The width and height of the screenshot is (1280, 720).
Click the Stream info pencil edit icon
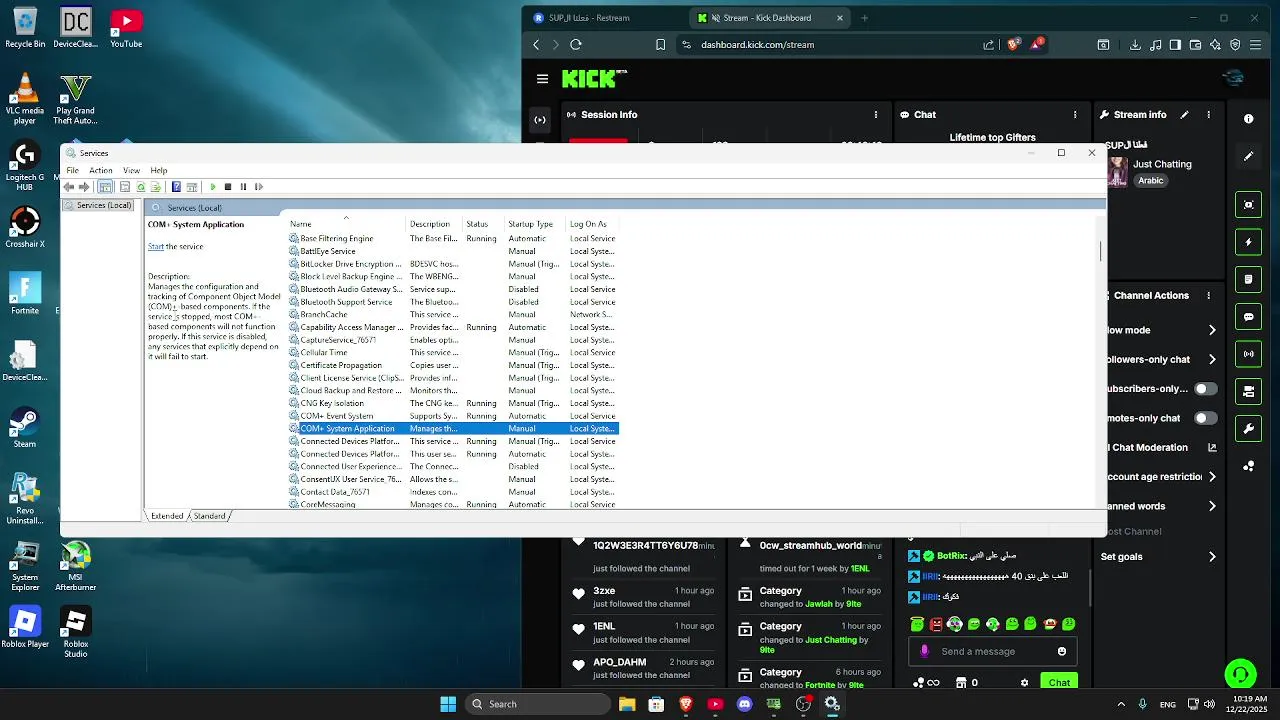click(x=1184, y=115)
